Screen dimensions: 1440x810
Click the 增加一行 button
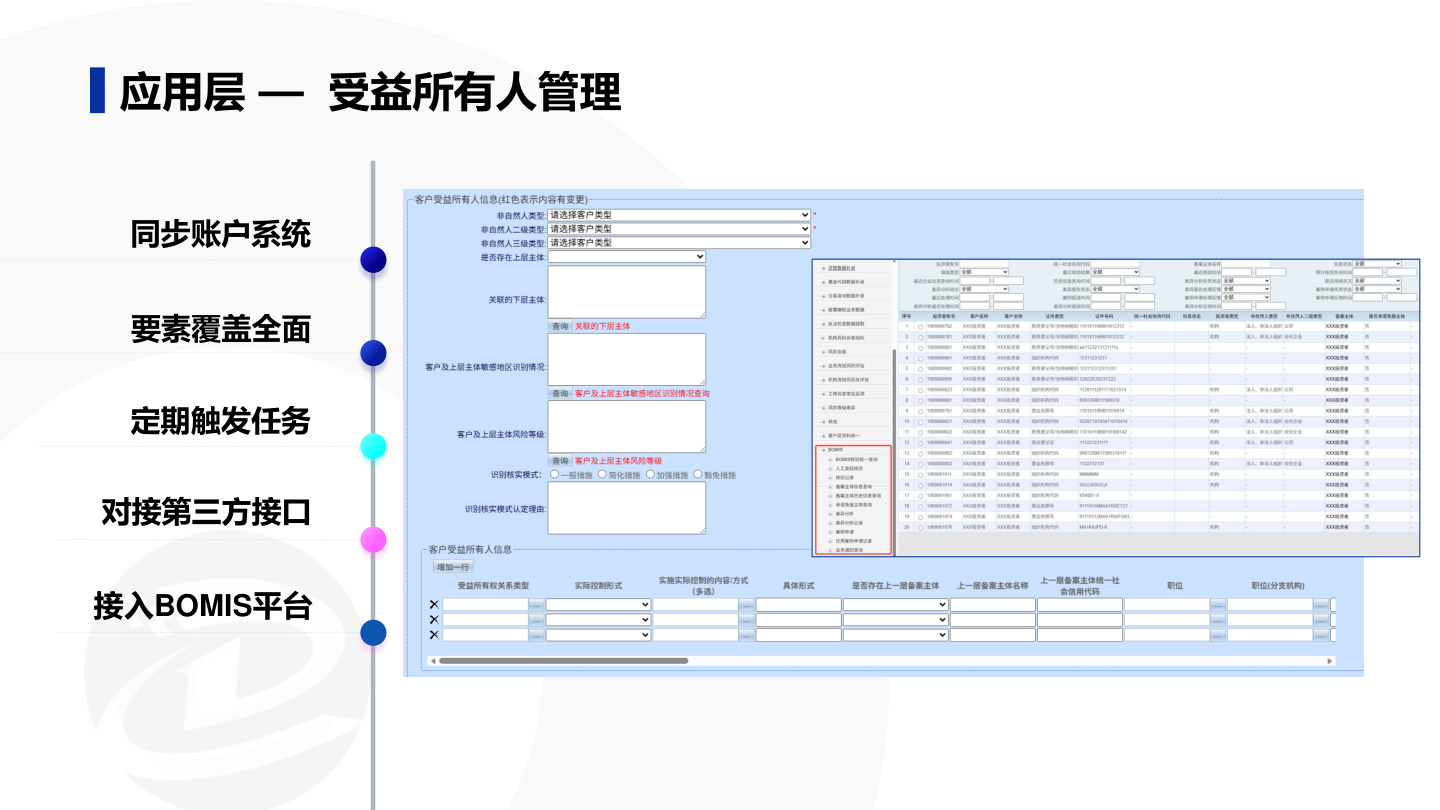(454, 567)
